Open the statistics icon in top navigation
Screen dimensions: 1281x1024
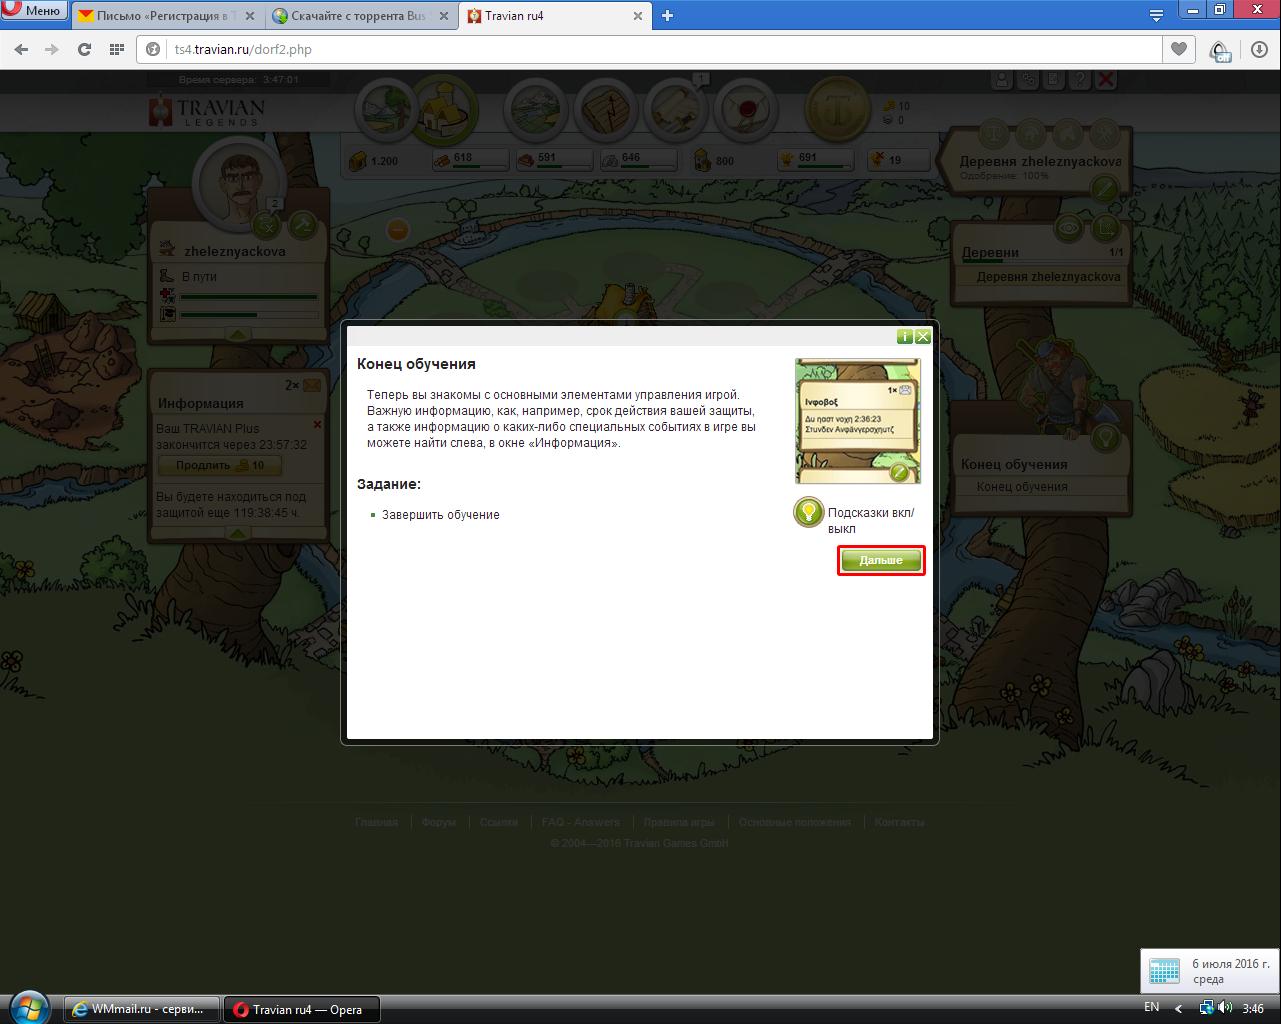[604, 109]
